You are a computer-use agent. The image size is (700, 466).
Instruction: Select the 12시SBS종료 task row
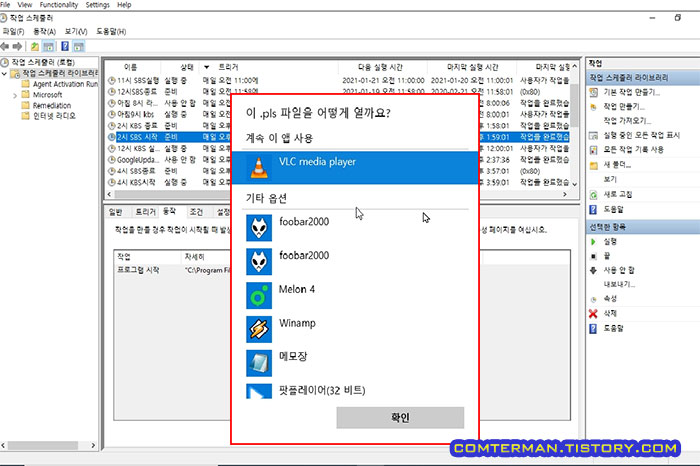click(338, 92)
